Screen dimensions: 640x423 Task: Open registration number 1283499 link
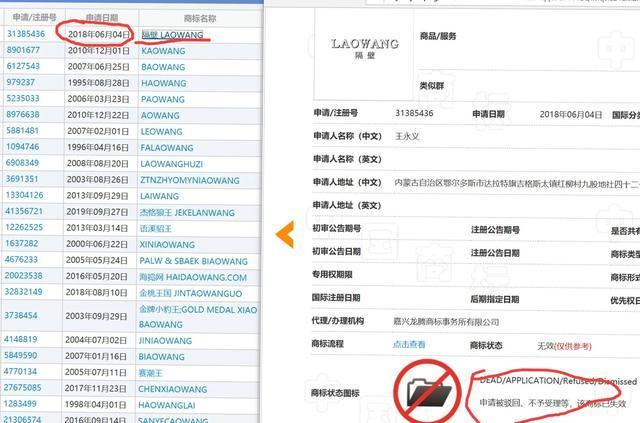coord(20,403)
